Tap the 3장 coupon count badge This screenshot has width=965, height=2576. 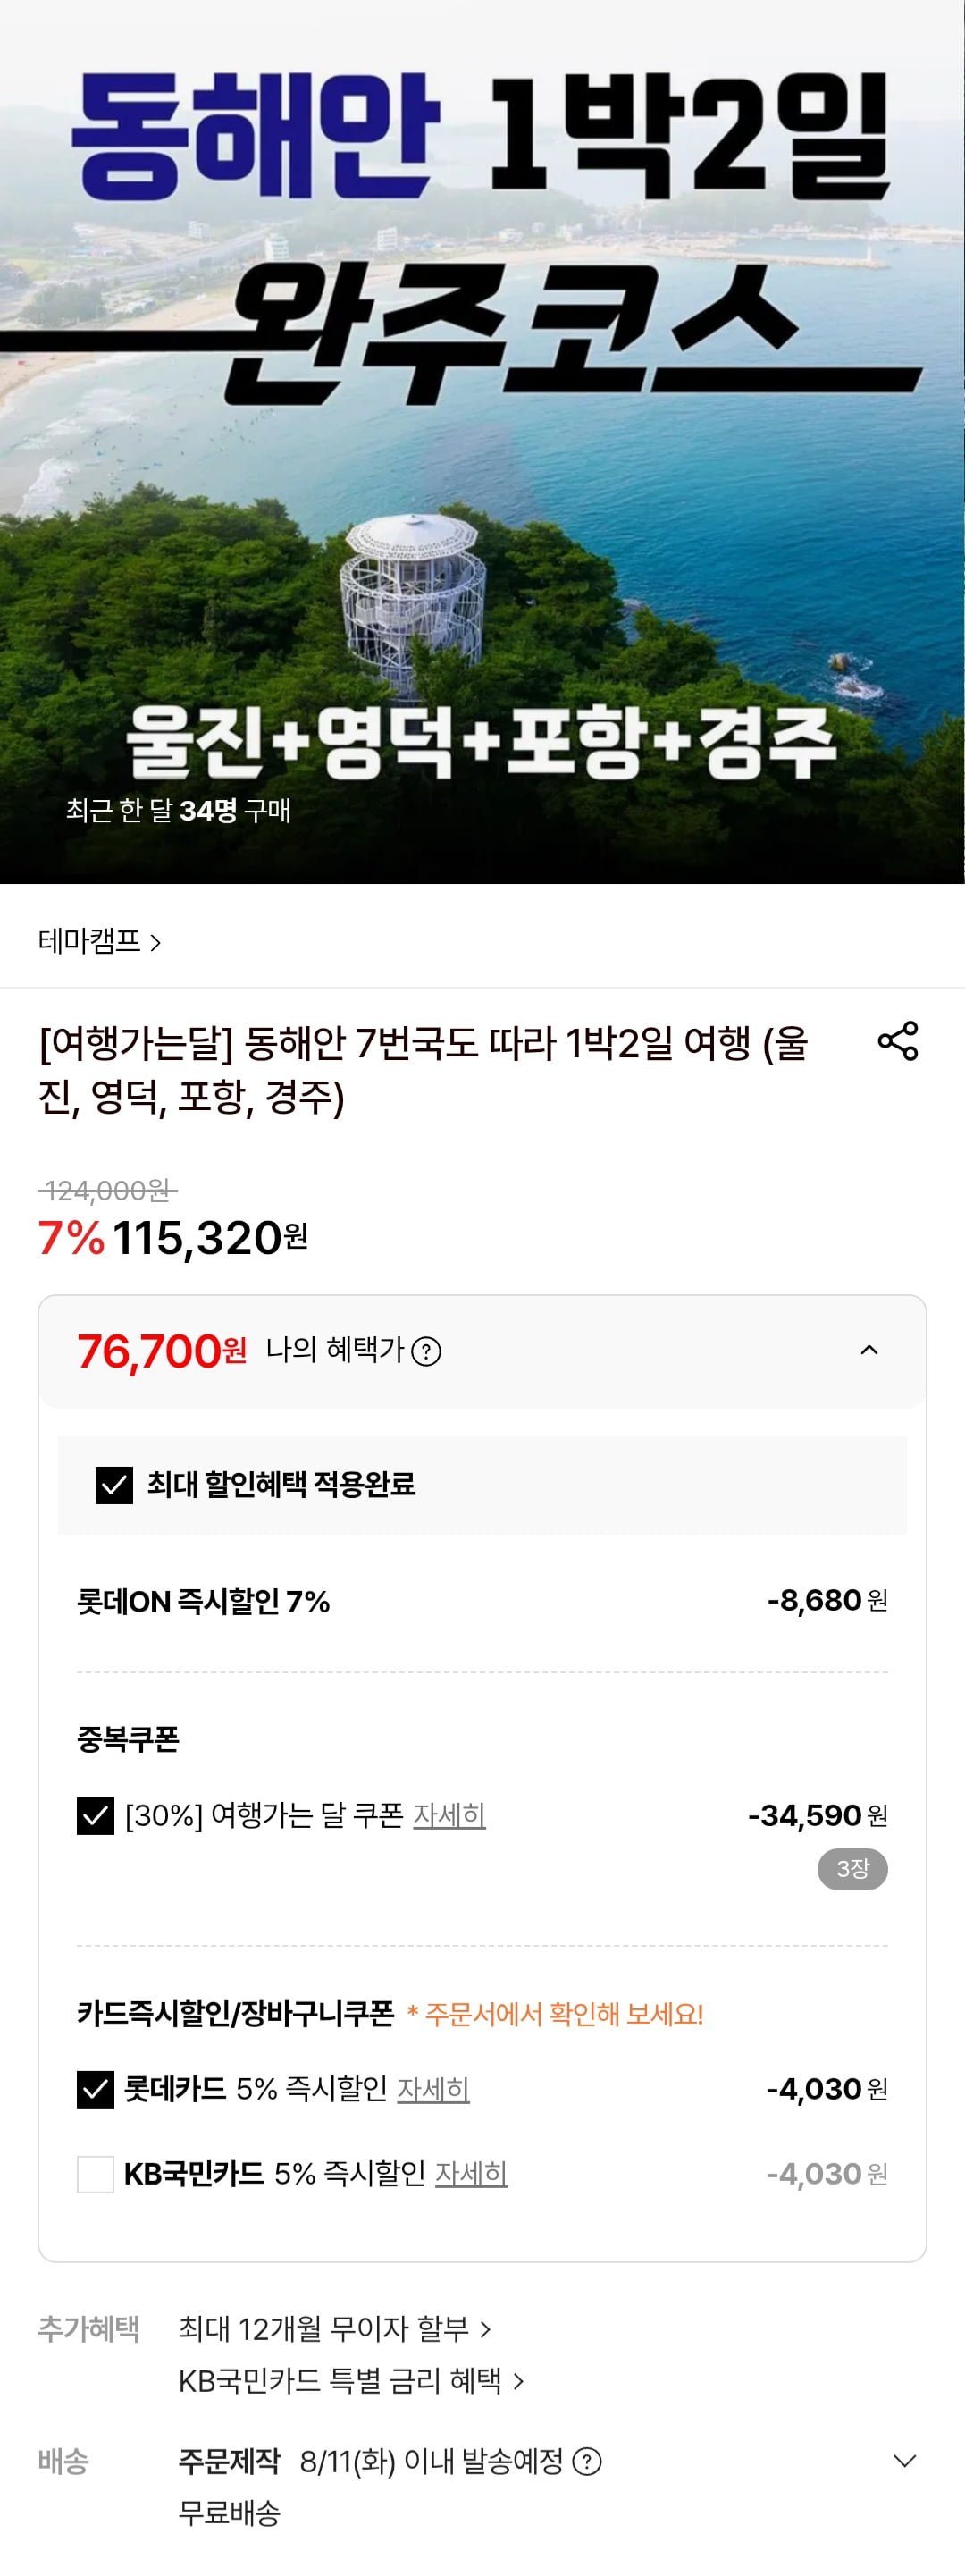tap(852, 1869)
